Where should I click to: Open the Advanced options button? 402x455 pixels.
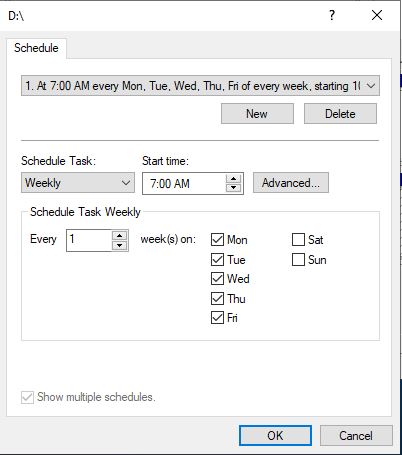coord(291,183)
